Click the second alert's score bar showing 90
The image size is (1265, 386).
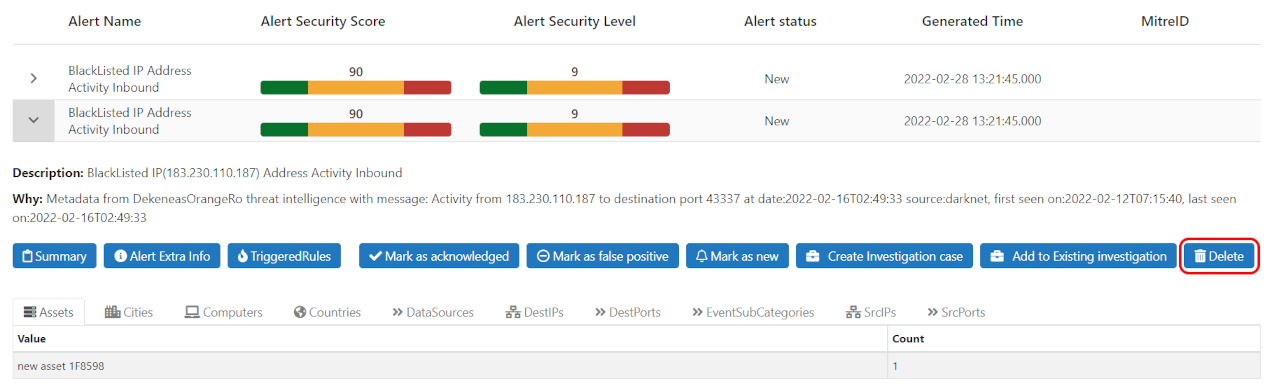356,129
